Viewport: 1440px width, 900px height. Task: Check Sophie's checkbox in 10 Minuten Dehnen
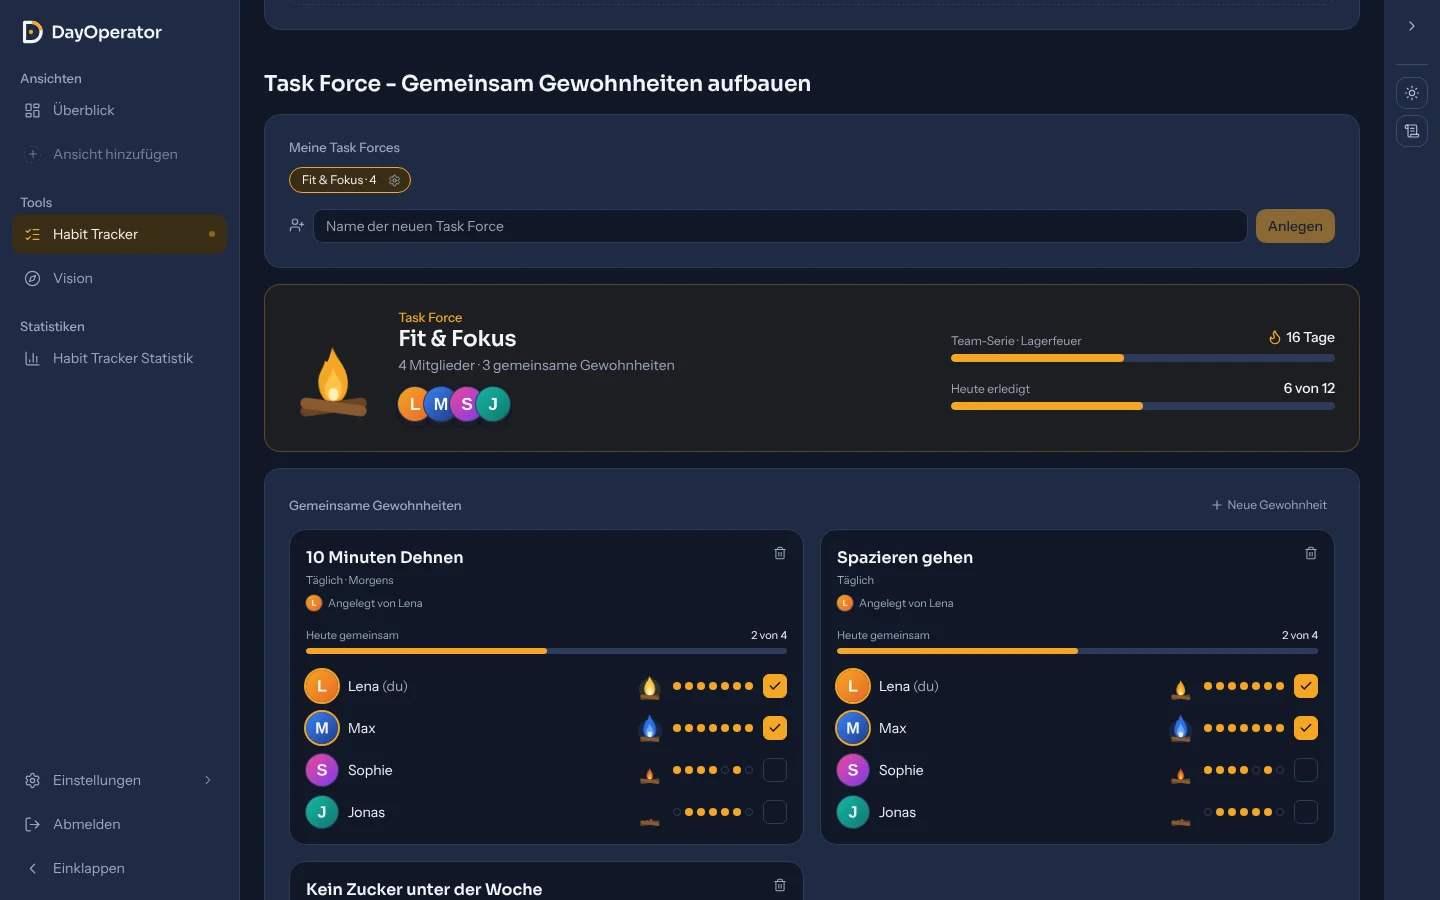click(775, 770)
